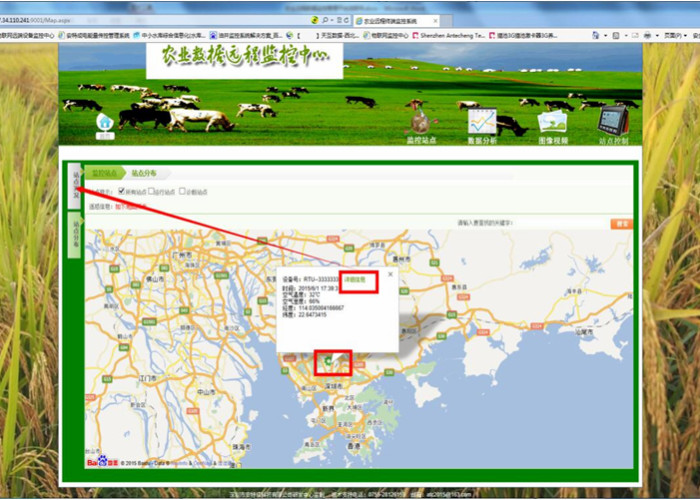The width and height of the screenshot is (700, 500).
Task: Open the 页面(P) page dropdown menu
Action: pos(674,35)
